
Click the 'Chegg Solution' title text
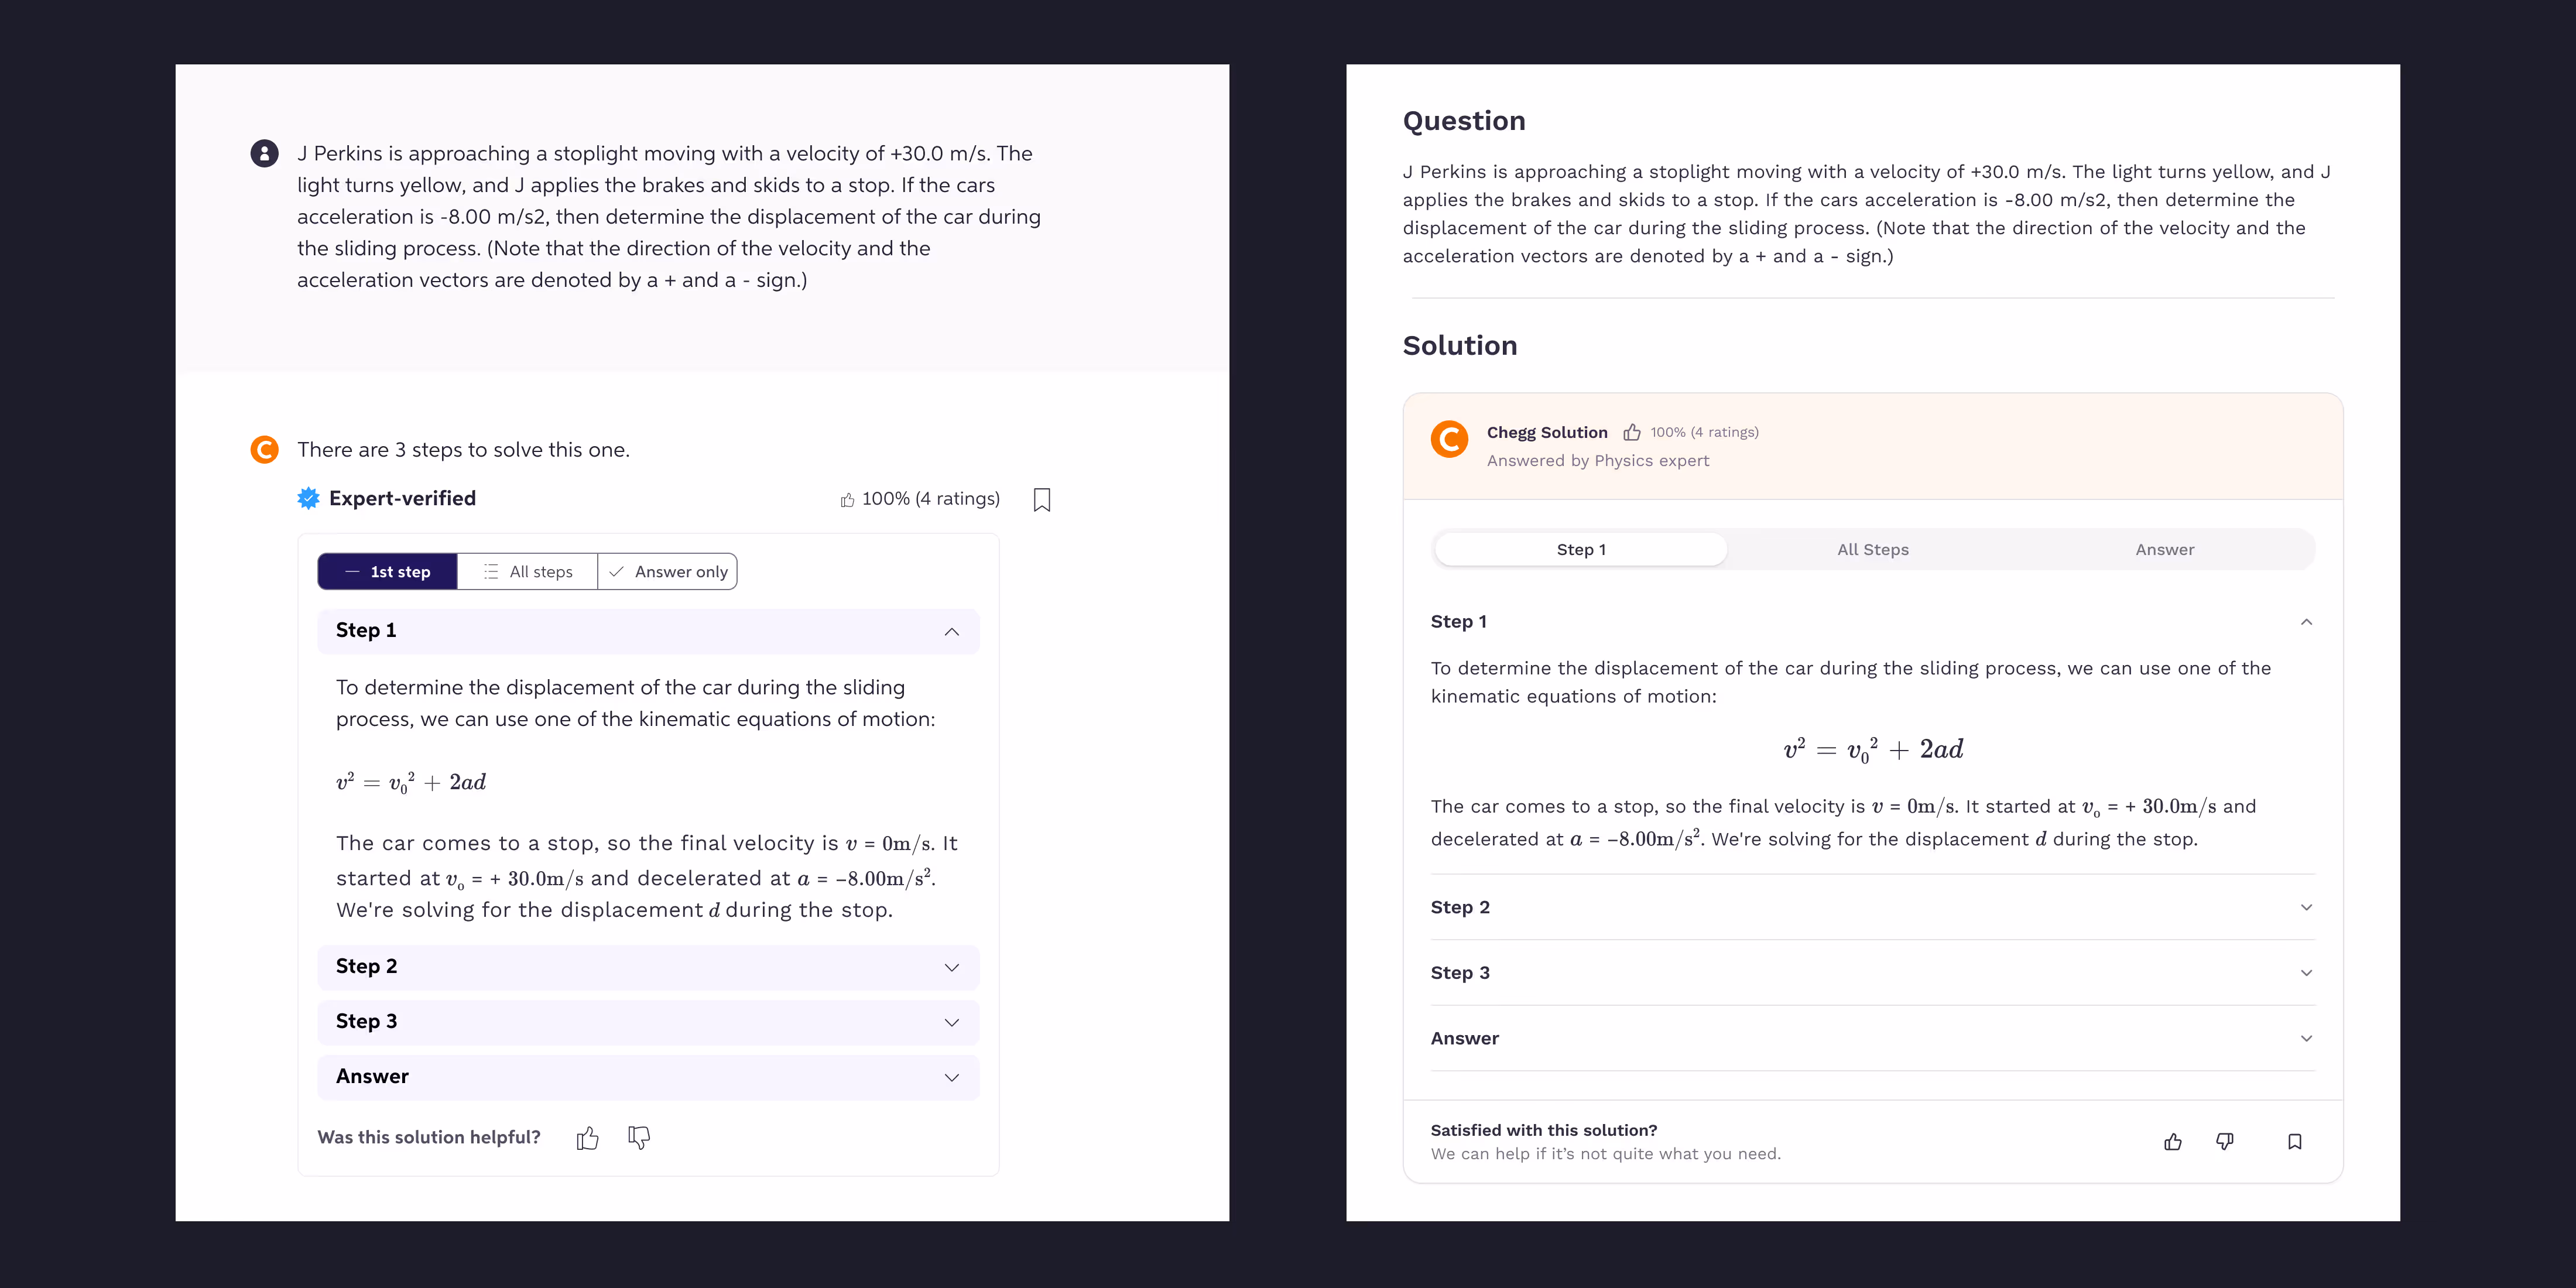1547,432
